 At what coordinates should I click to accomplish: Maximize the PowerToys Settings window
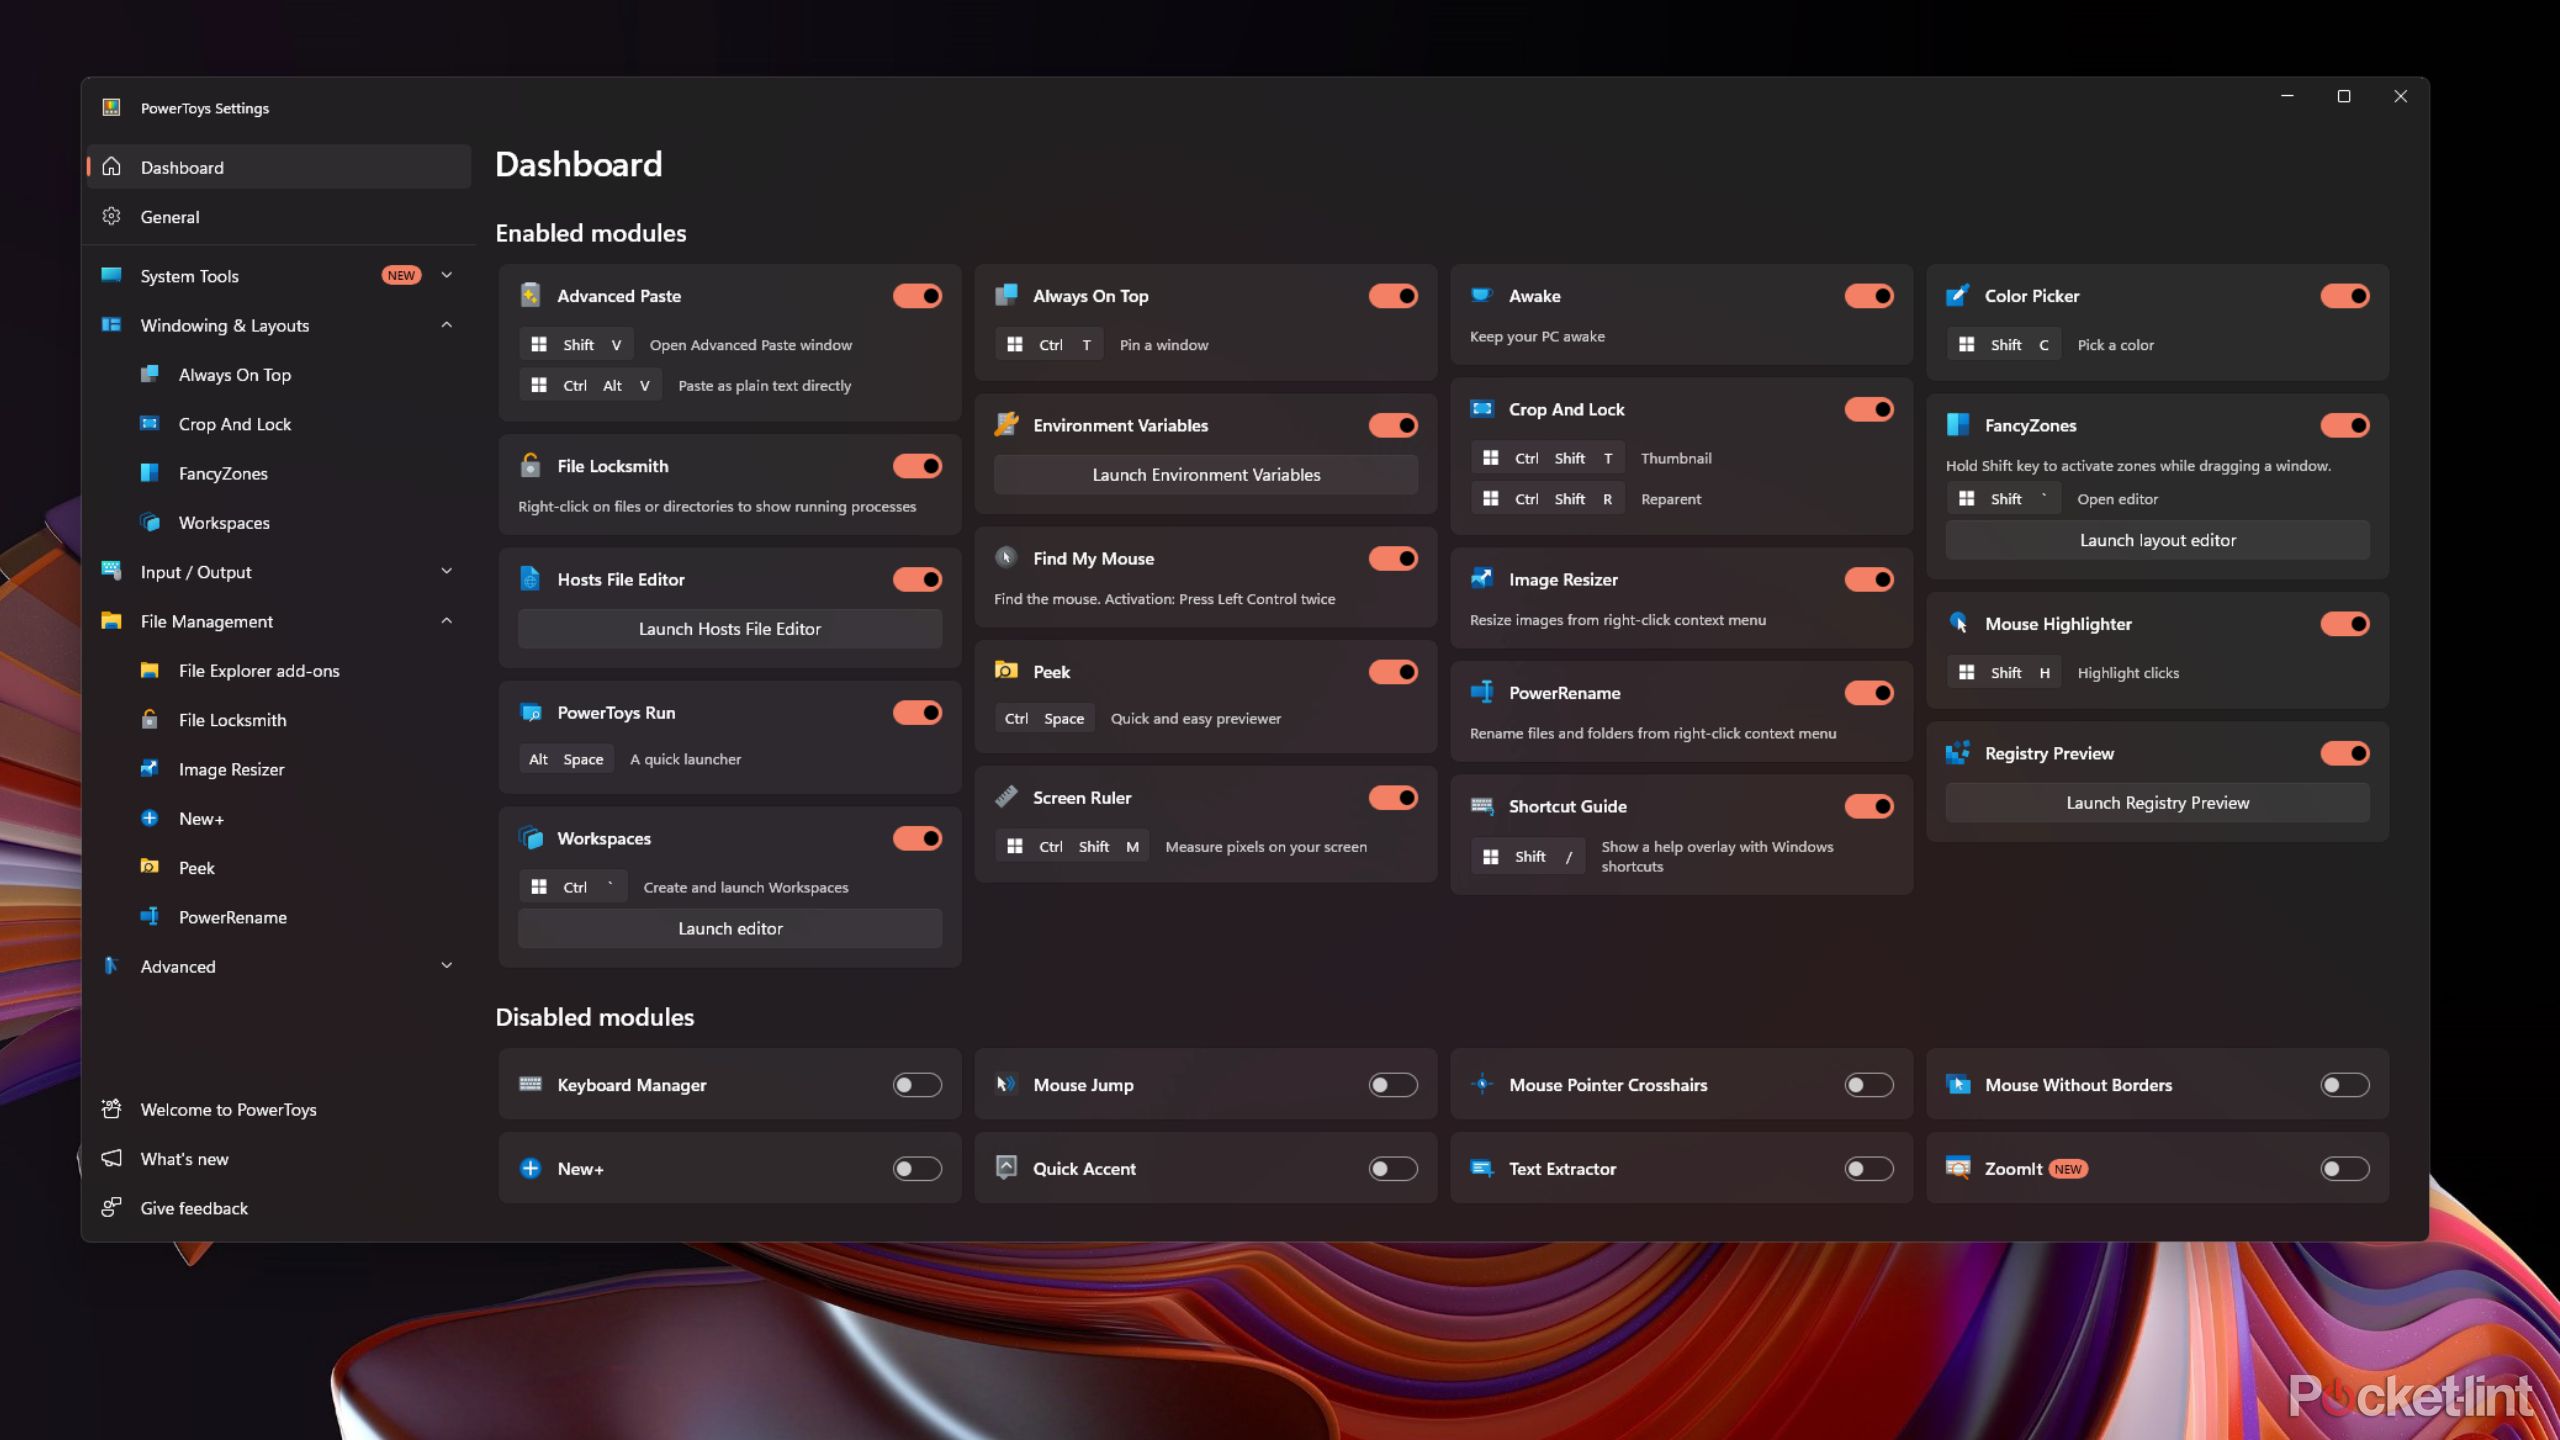tap(2343, 96)
